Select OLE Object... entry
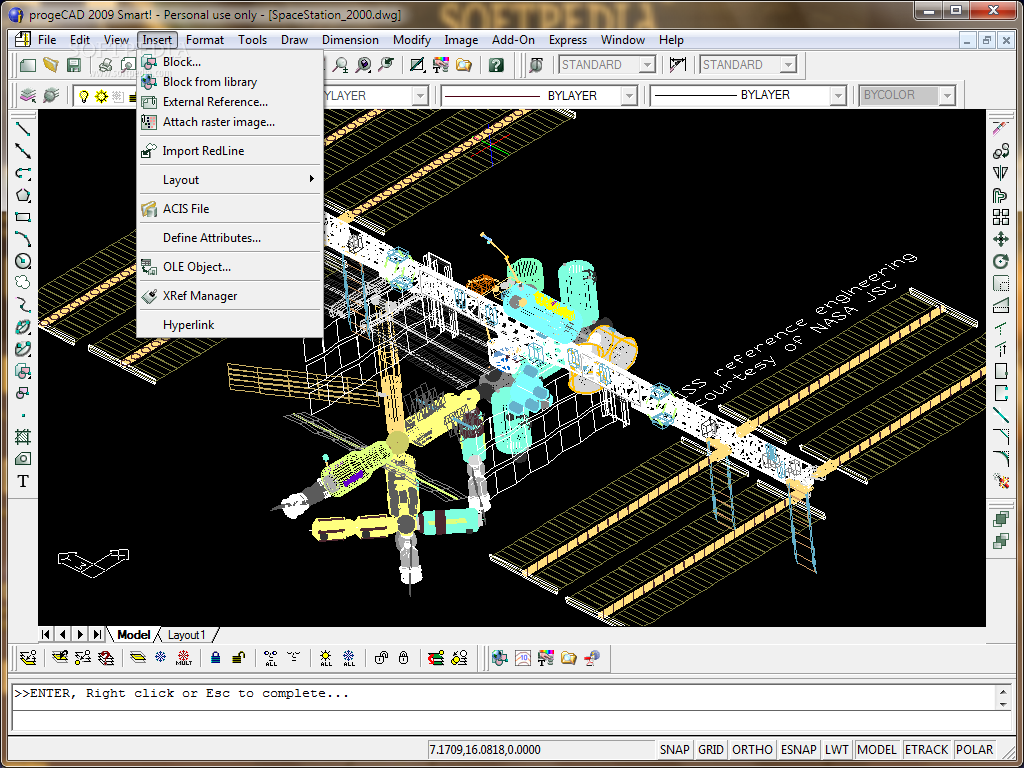 pyautogui.click(x=230, y=266)
